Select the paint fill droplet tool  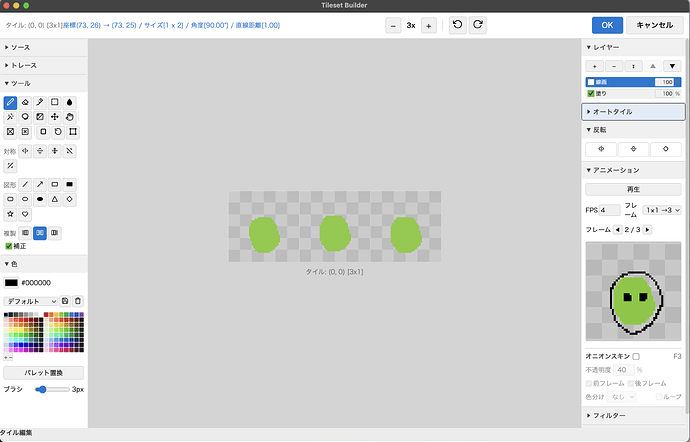click(70, 103)
